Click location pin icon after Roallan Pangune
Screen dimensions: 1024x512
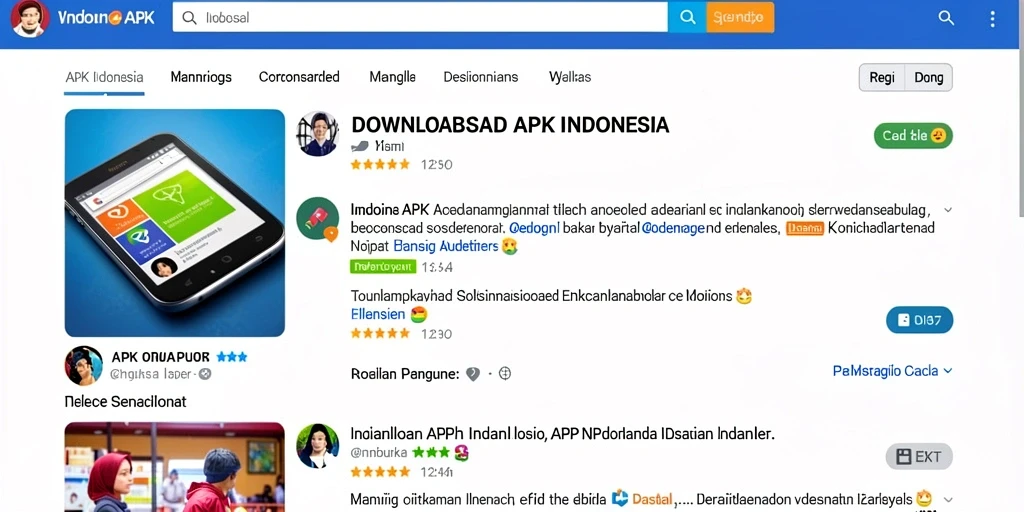tap(473, 374)
